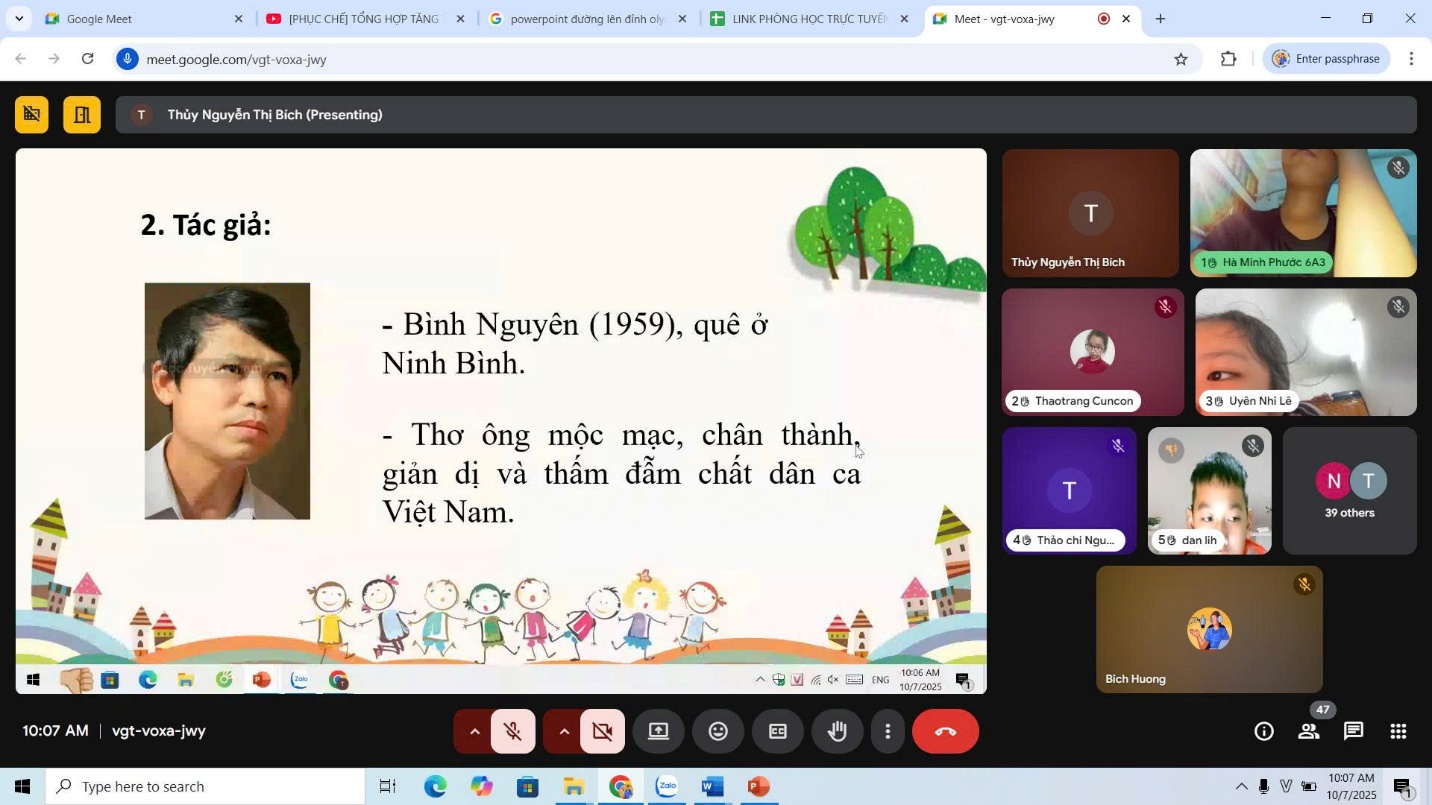Image resolution: width=1432 pixels, height=805 pixels.
Task: Open meeting details info icon
Action: 1264,731
